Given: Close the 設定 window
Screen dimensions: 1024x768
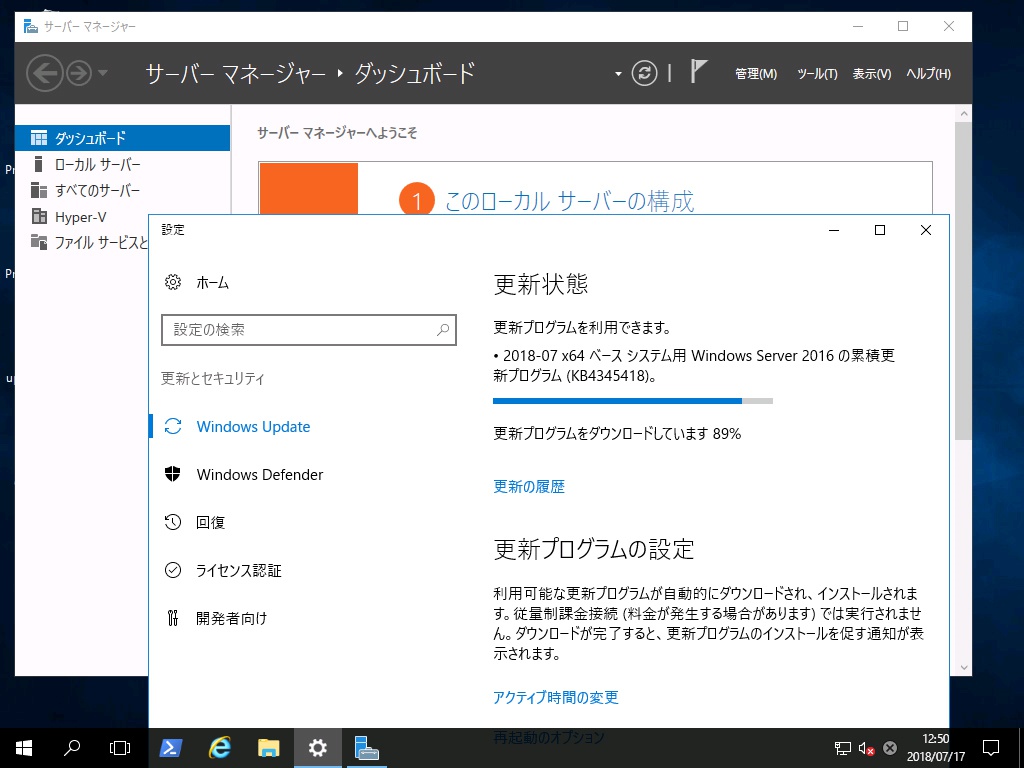Looking at the screenshot, I should tap(925, 230).
